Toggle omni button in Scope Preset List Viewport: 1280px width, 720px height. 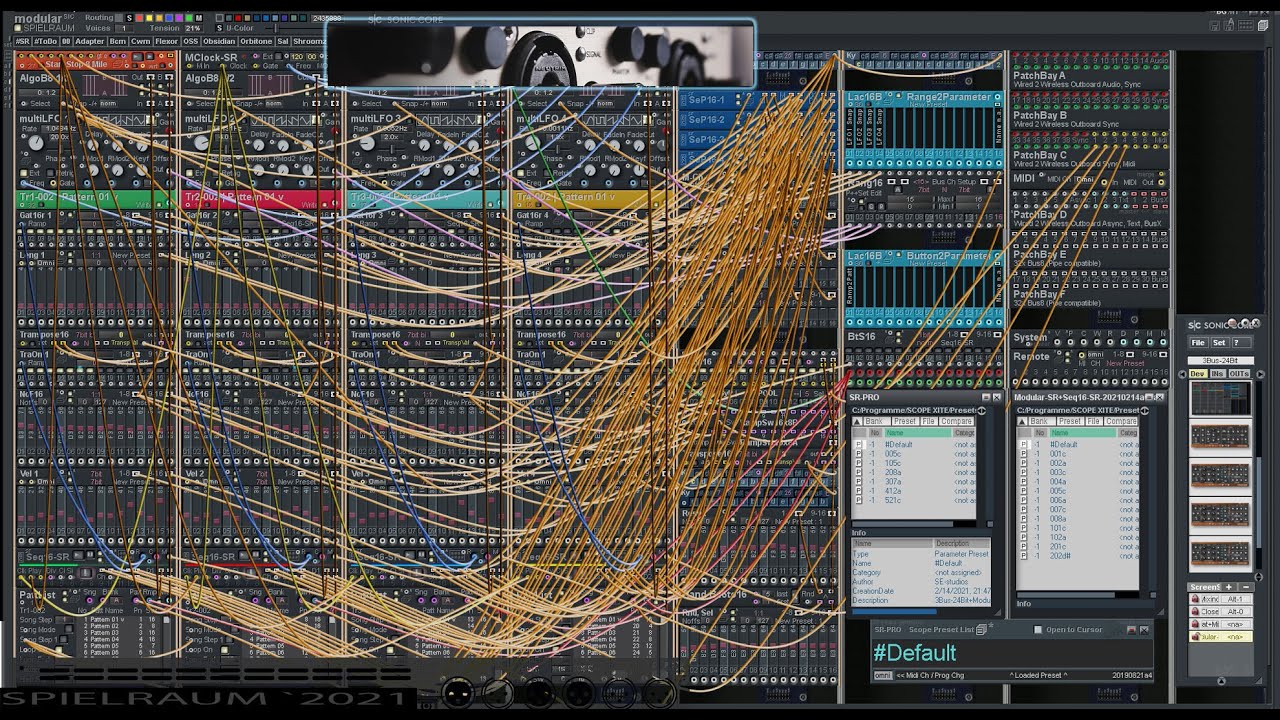tap(883, 675)
